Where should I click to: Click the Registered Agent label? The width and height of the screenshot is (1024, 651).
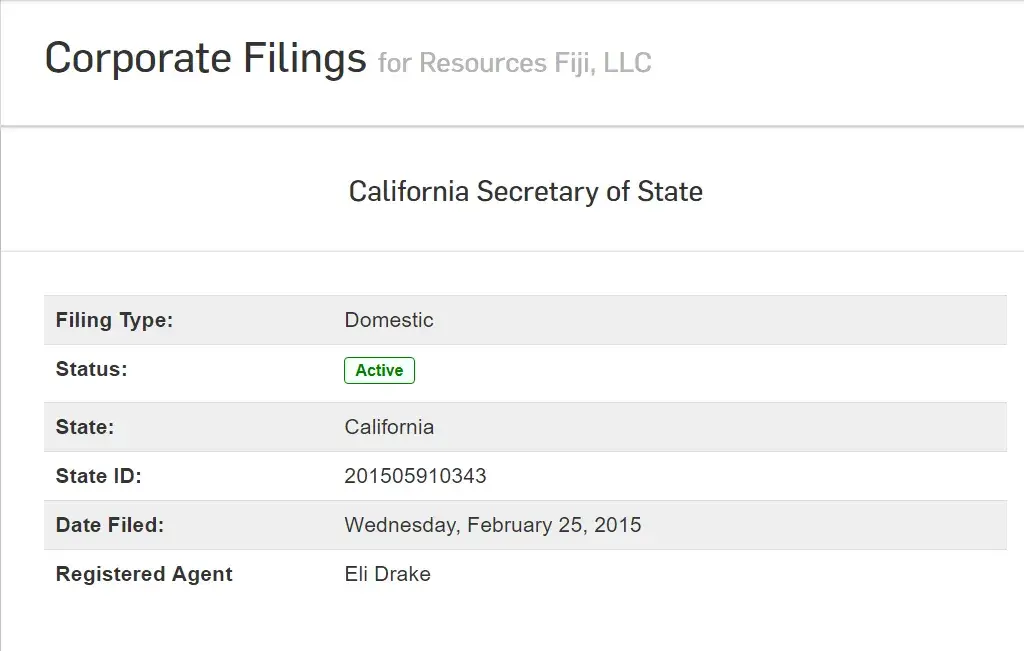pyautogui.click(x=144, y=574)
